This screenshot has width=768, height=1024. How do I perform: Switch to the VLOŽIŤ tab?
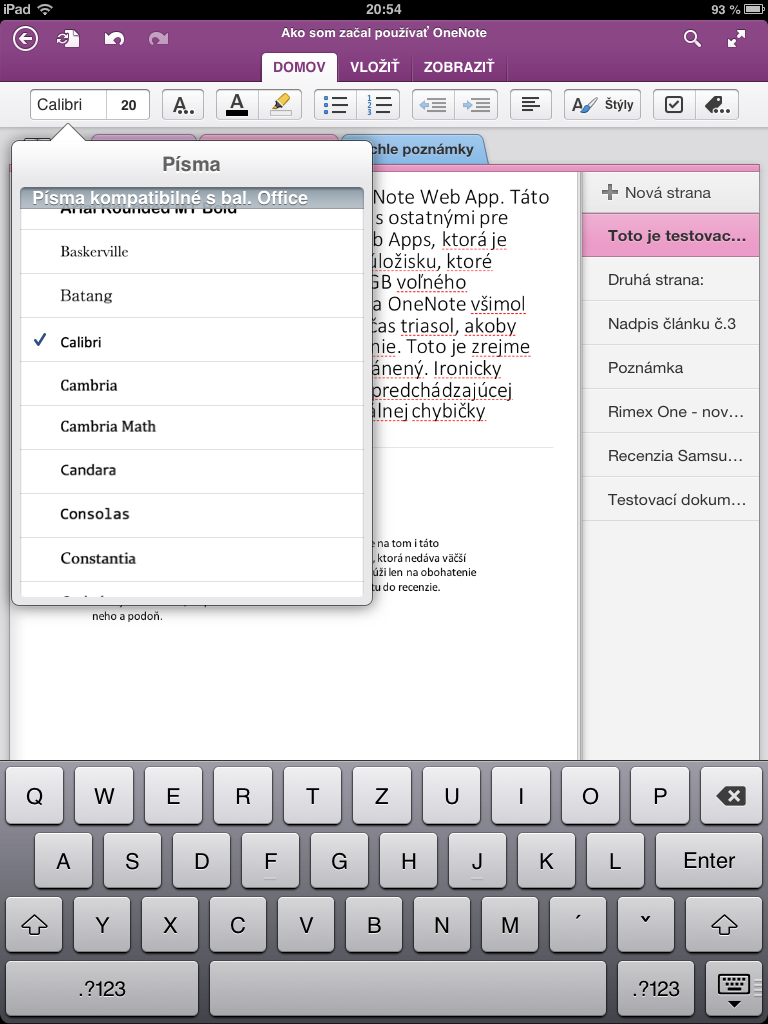click(374, 67)
